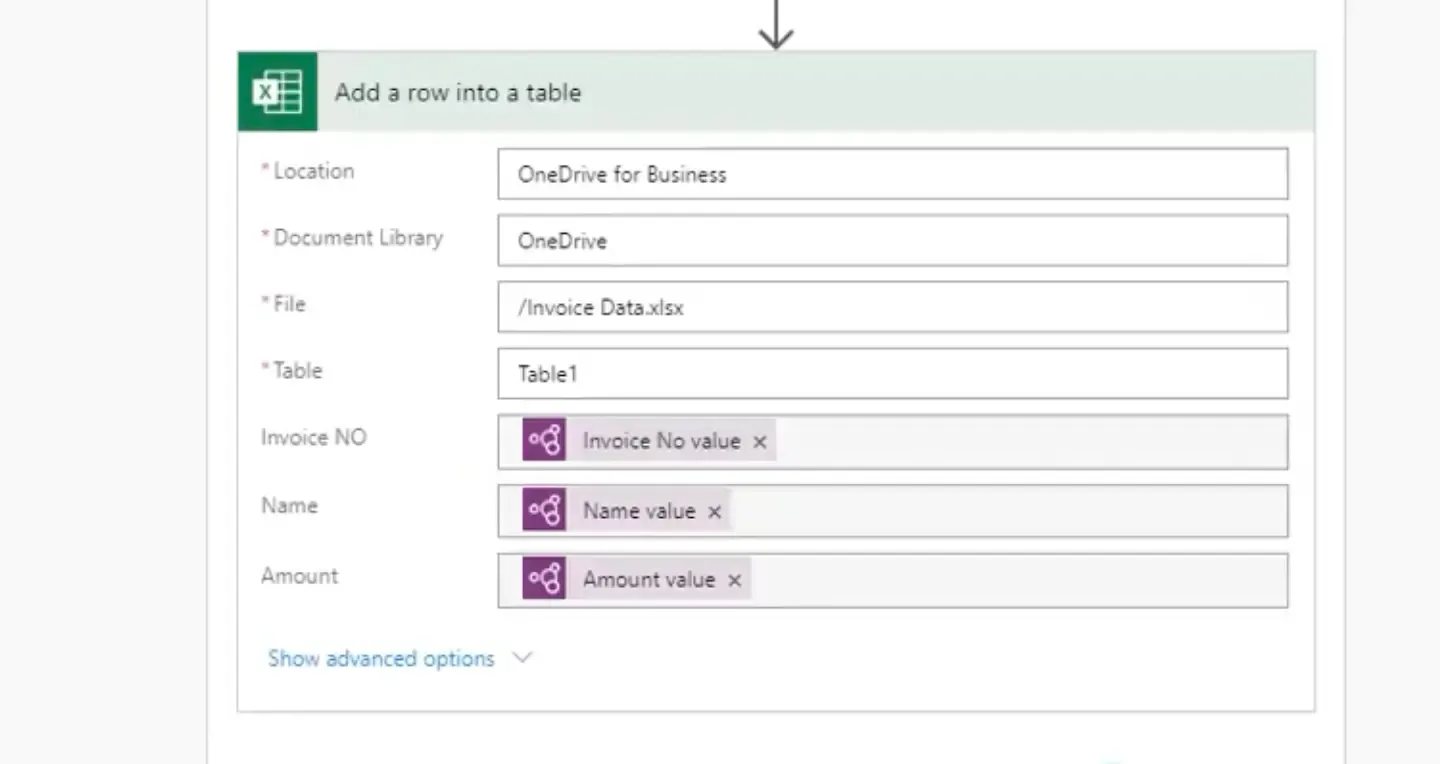Viewport: 1440px width, 764px height.
Task: Click the Excel icon in action header
Action: (277, 92)
